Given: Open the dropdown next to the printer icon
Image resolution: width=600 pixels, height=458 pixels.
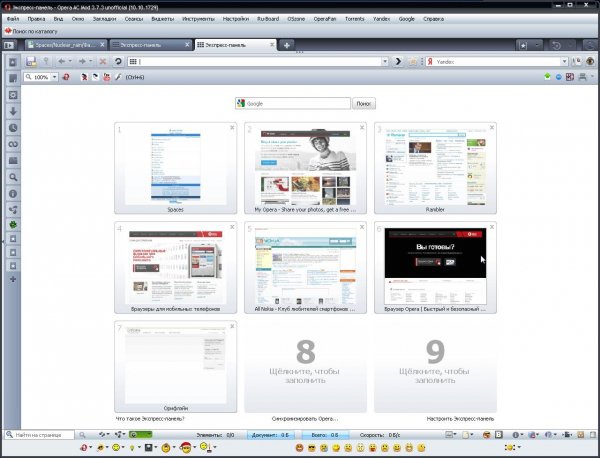Looking at the screenshot, I should [x=592, y=77].
